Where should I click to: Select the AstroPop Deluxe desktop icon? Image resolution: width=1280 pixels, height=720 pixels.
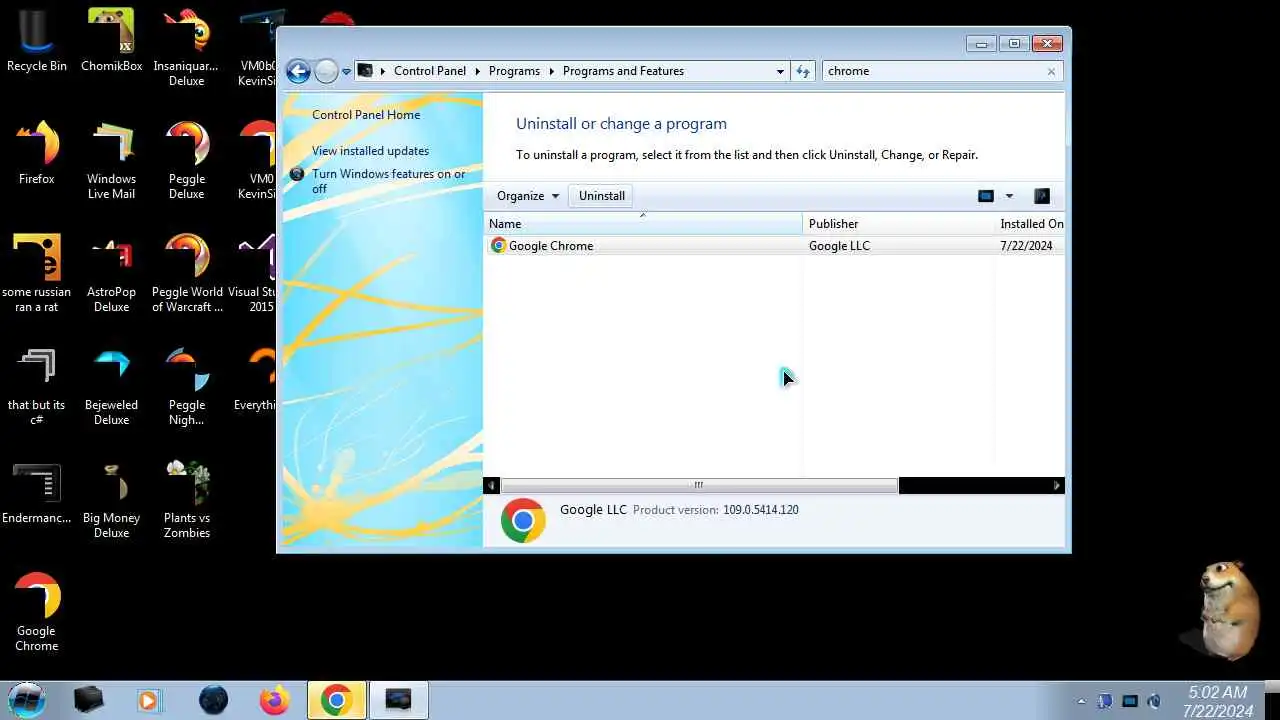[111, 274]
